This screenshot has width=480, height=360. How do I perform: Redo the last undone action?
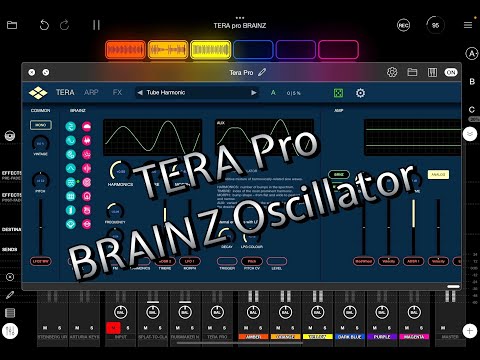tap(64, 25)
